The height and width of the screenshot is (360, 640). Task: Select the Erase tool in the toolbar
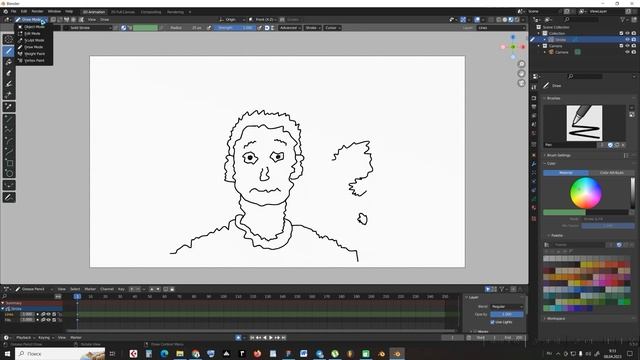9,73
